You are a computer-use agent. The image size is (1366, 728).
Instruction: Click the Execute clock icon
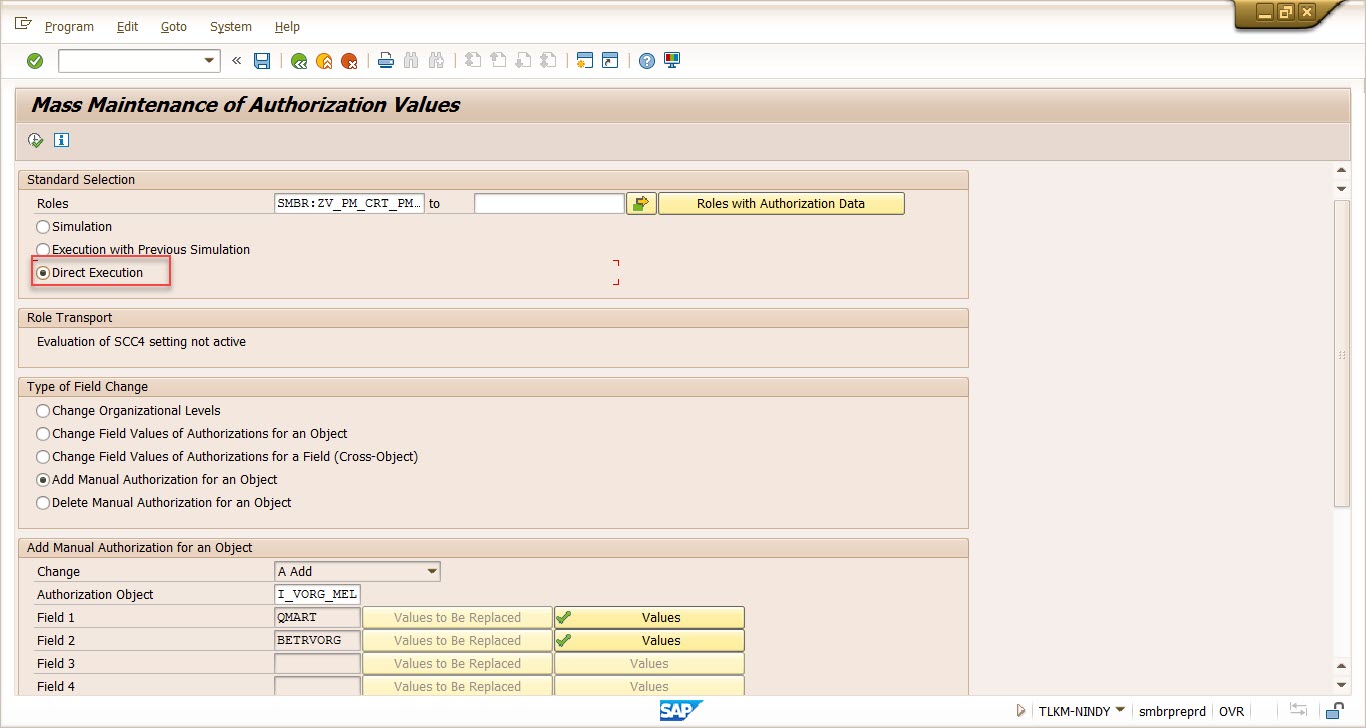click(x=36, y=140)
